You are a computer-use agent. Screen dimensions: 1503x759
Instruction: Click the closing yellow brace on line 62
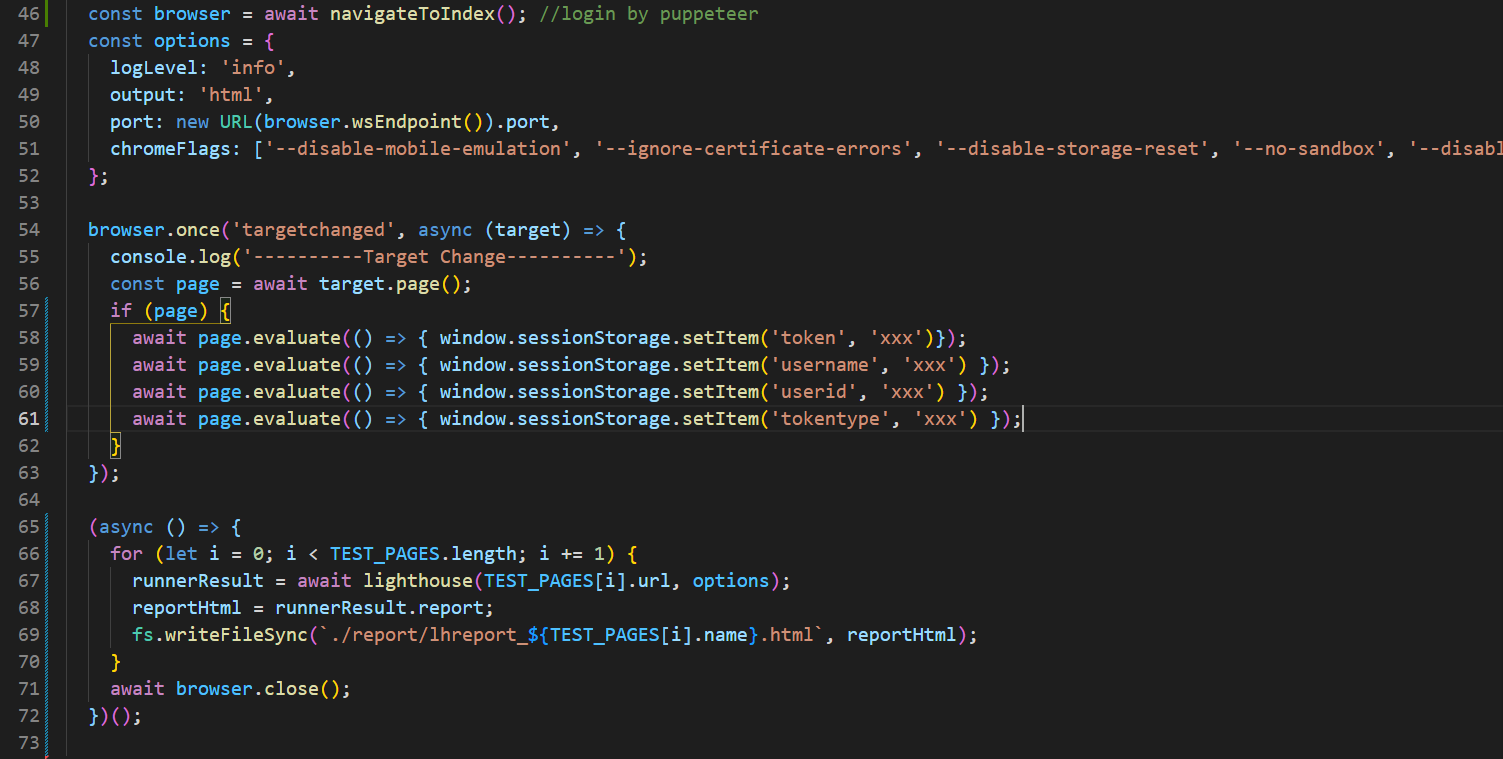(116, 446)
